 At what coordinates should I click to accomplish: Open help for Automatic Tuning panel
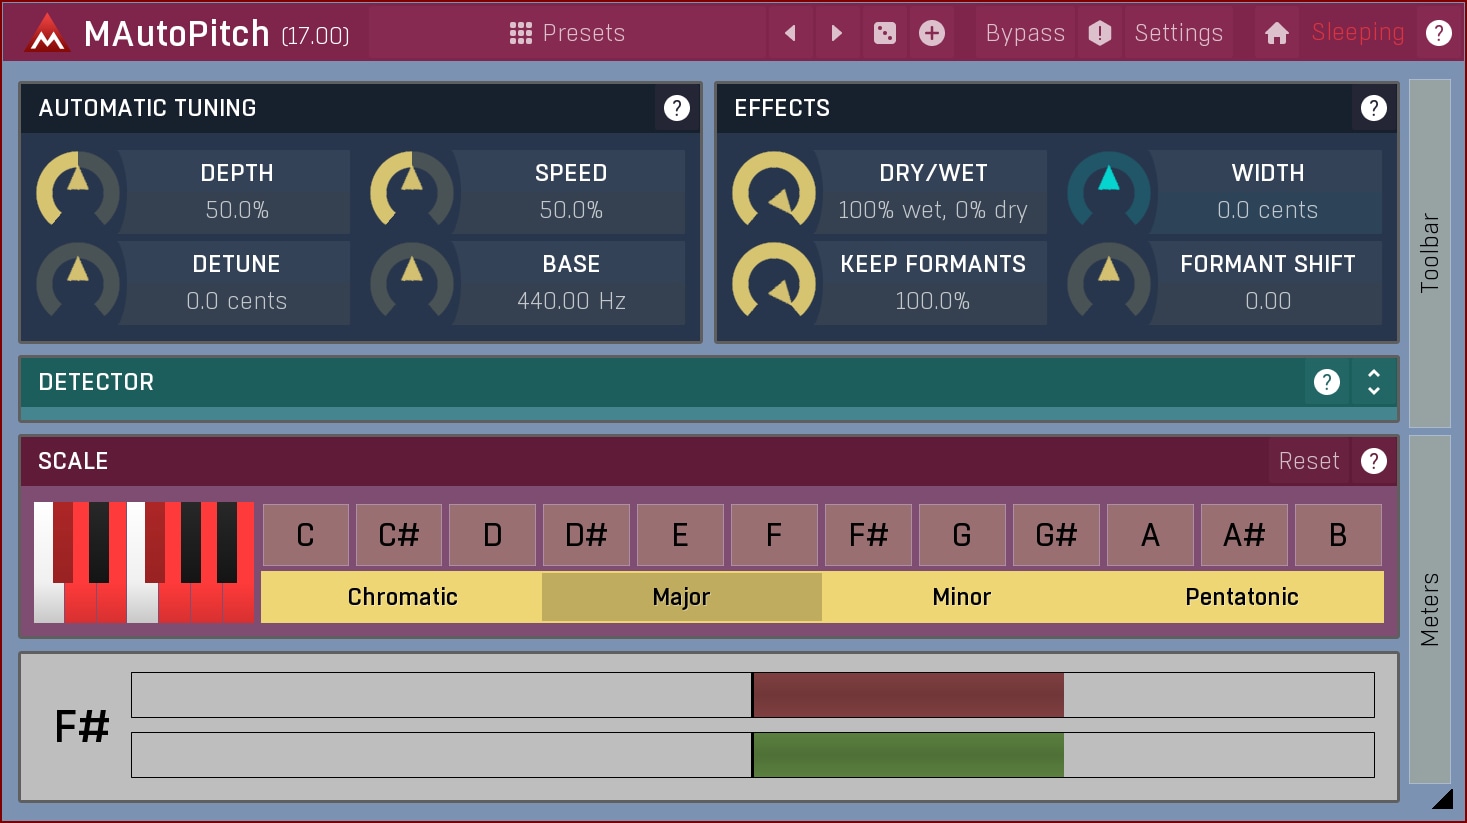pos(677,108)
